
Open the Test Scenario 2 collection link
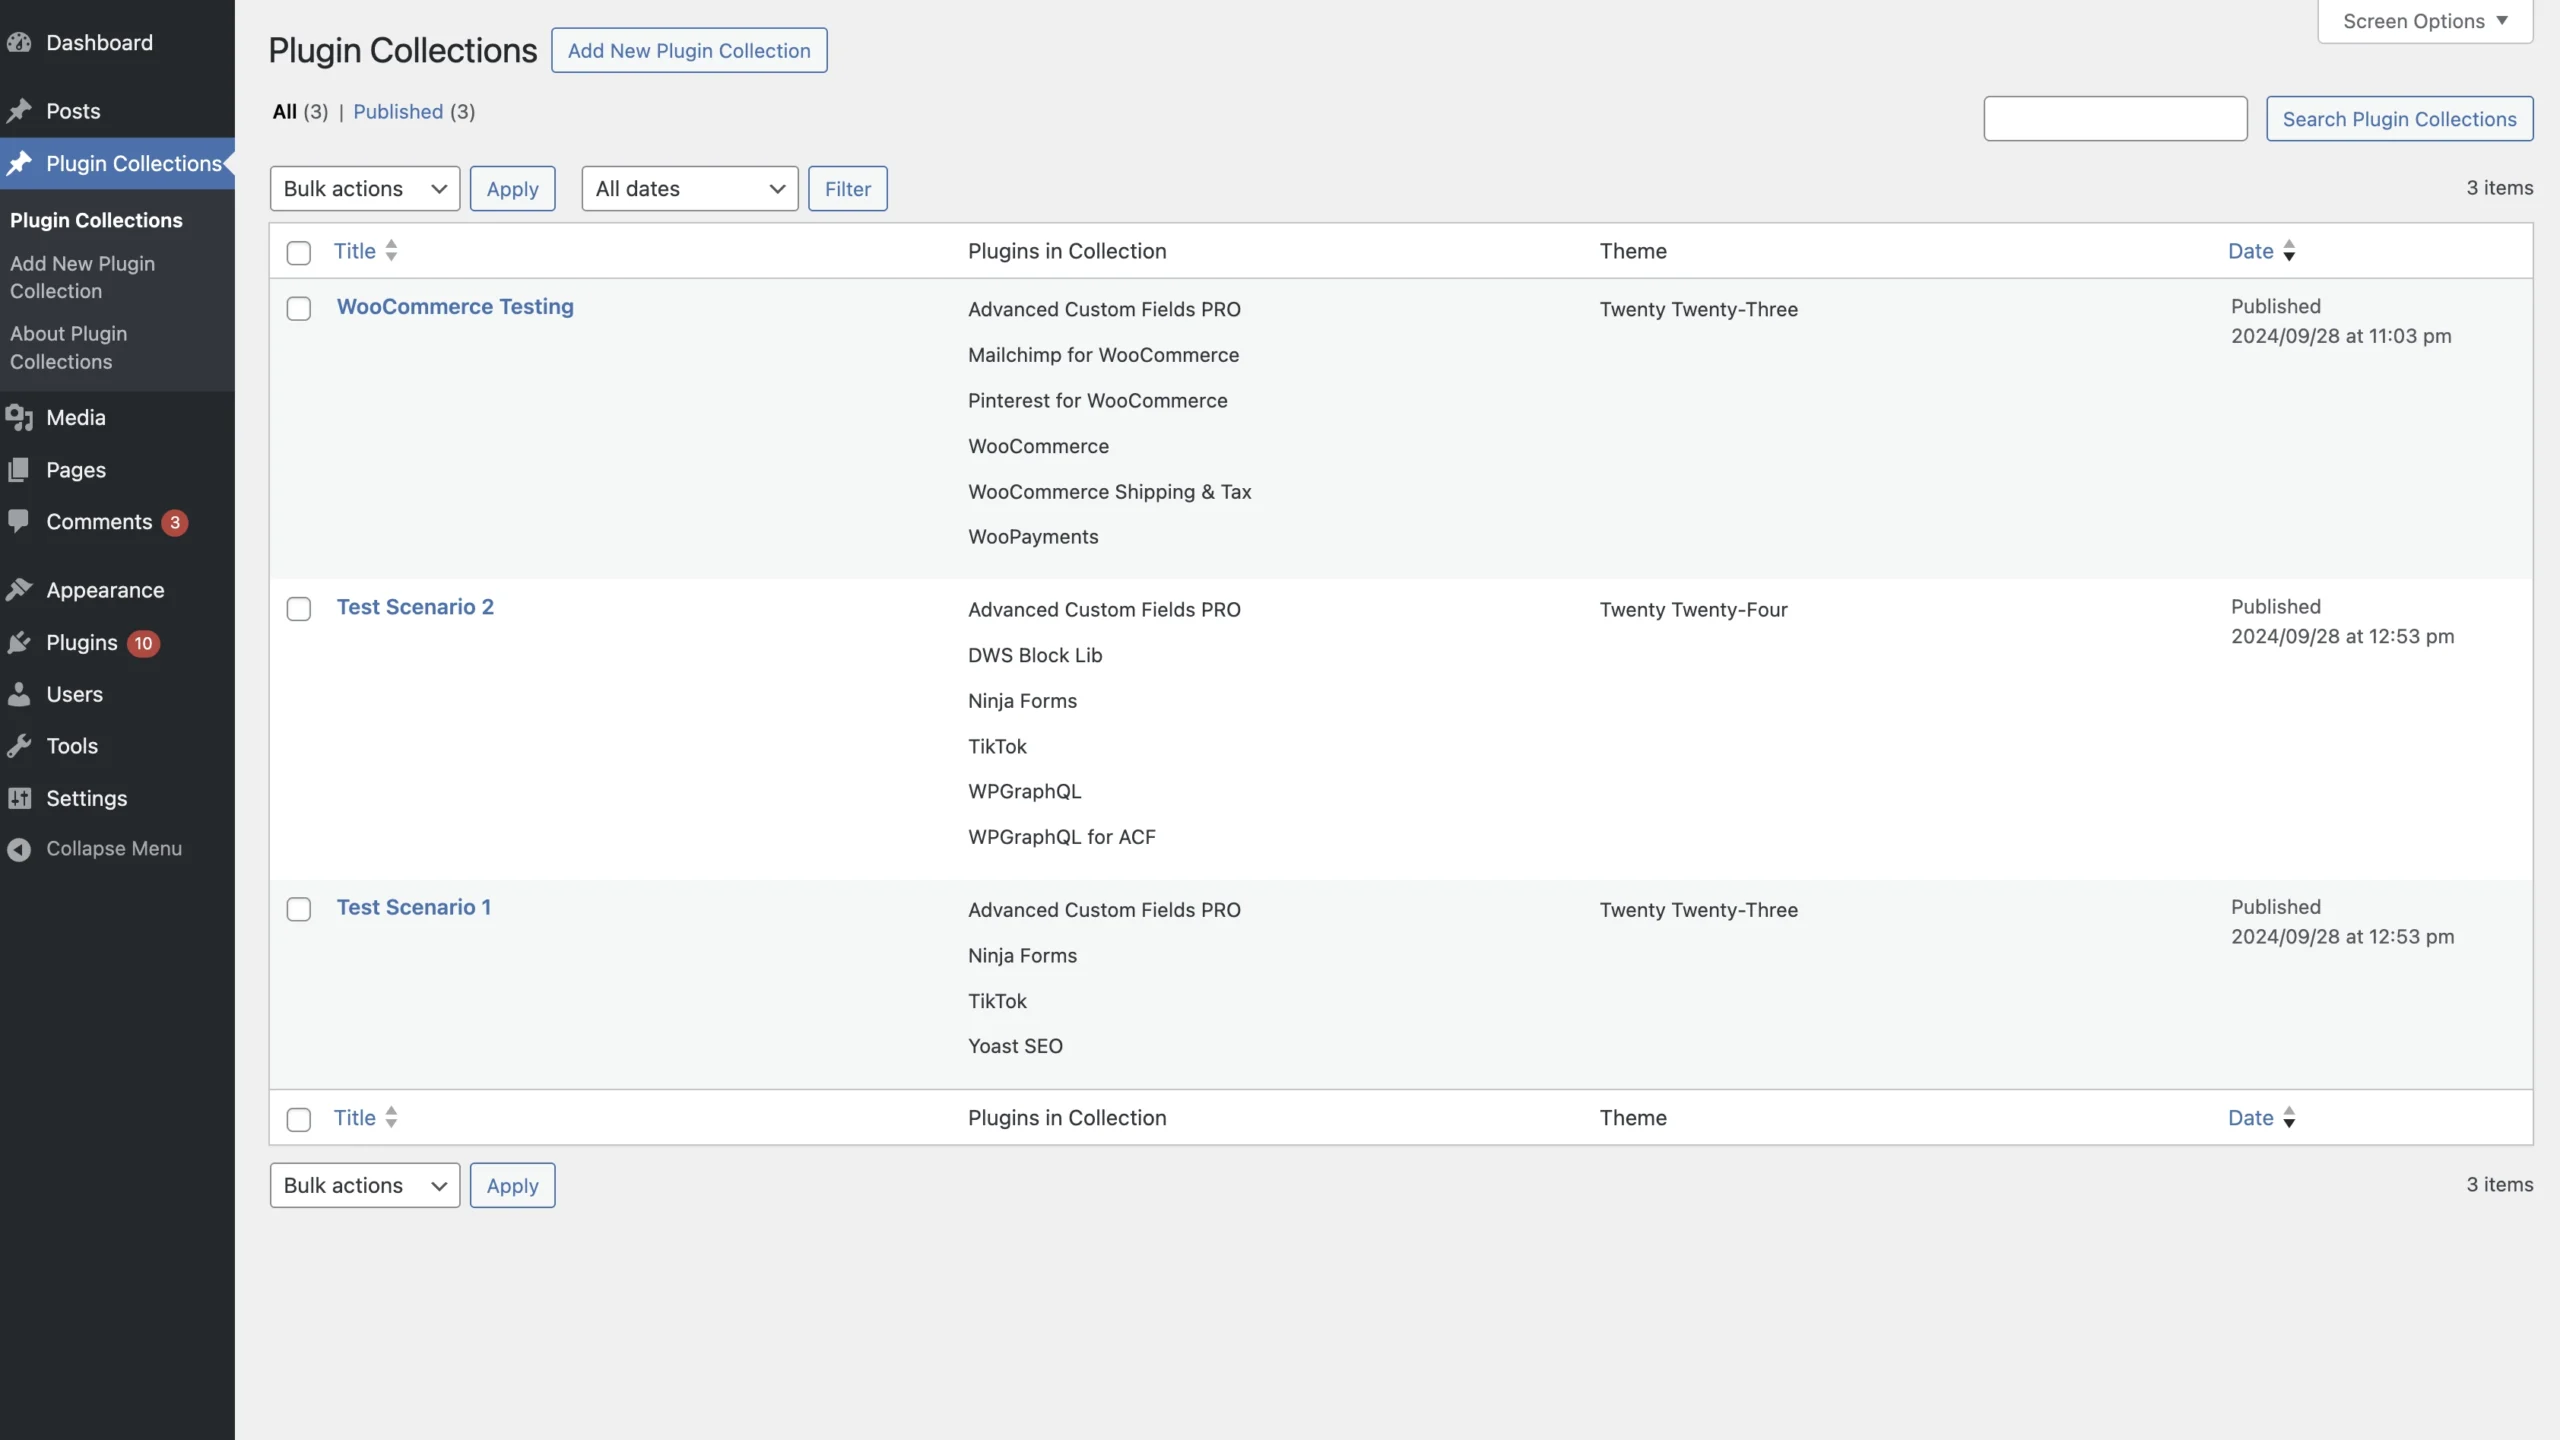(415, 607)
